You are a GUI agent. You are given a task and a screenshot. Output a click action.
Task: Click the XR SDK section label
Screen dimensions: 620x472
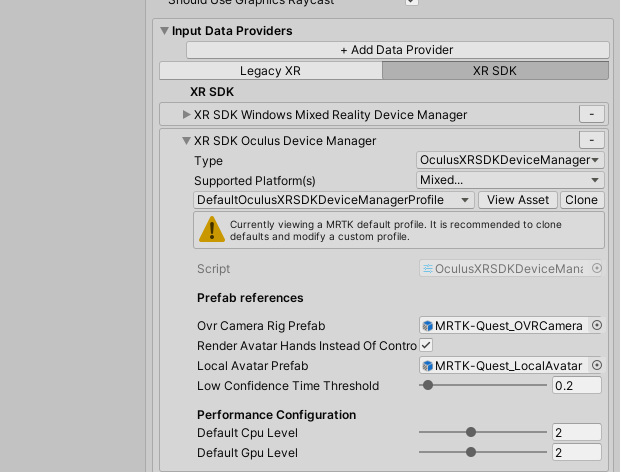(212, 92)
